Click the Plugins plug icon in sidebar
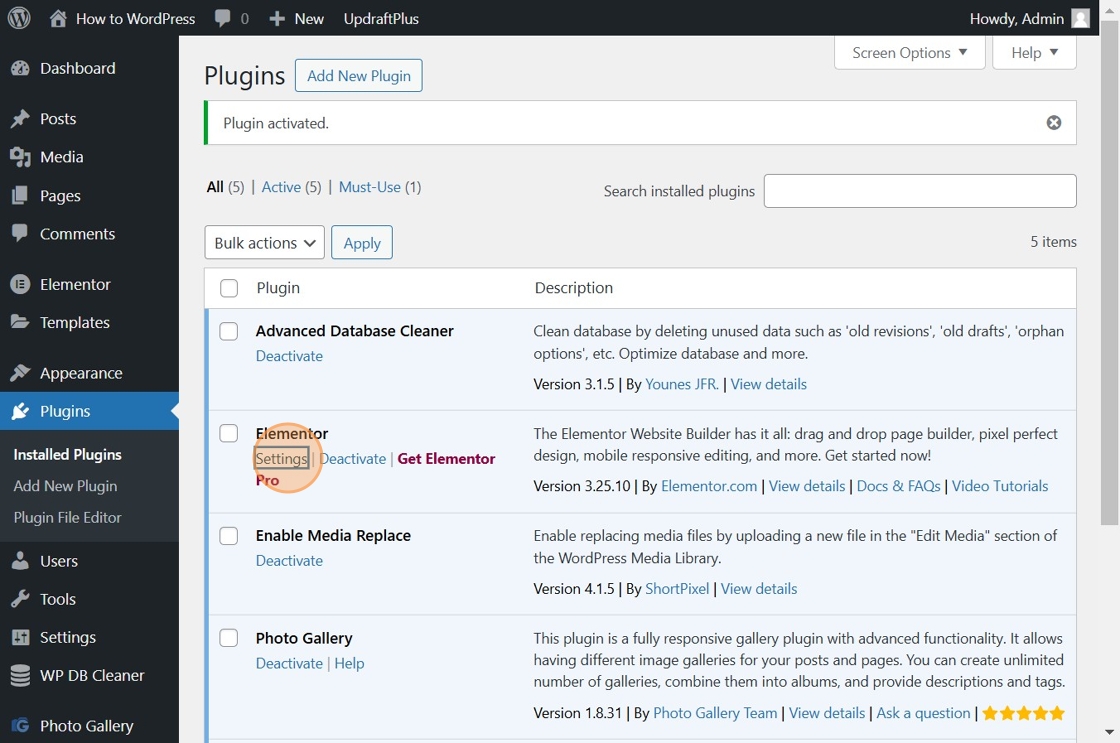Image resolution: width=1120 pixels, height=743 pixels. click(20, 411)
